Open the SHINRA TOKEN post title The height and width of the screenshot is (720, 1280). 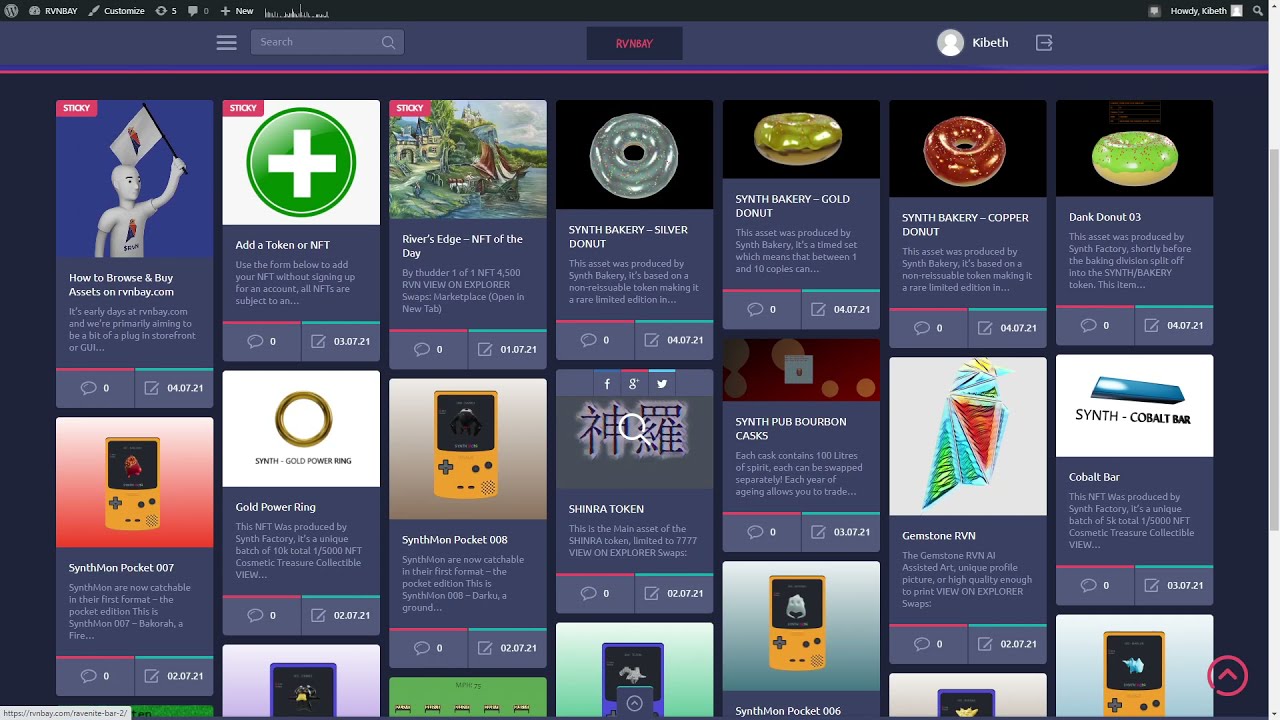tap(607, 509)
